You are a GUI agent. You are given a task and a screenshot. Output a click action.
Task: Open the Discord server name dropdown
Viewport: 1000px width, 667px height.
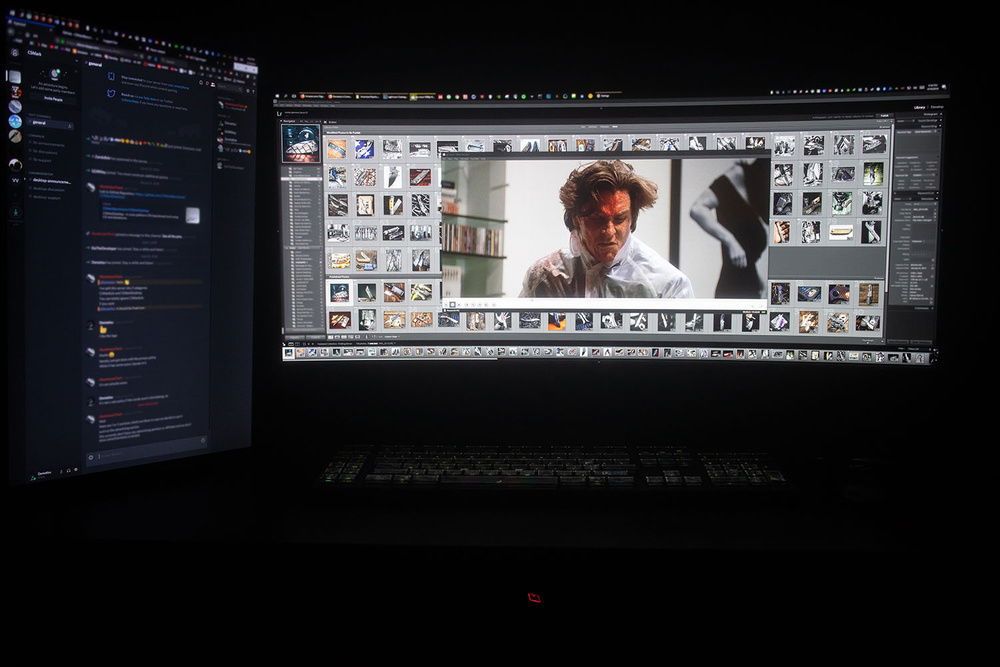(x=40, y=52)
